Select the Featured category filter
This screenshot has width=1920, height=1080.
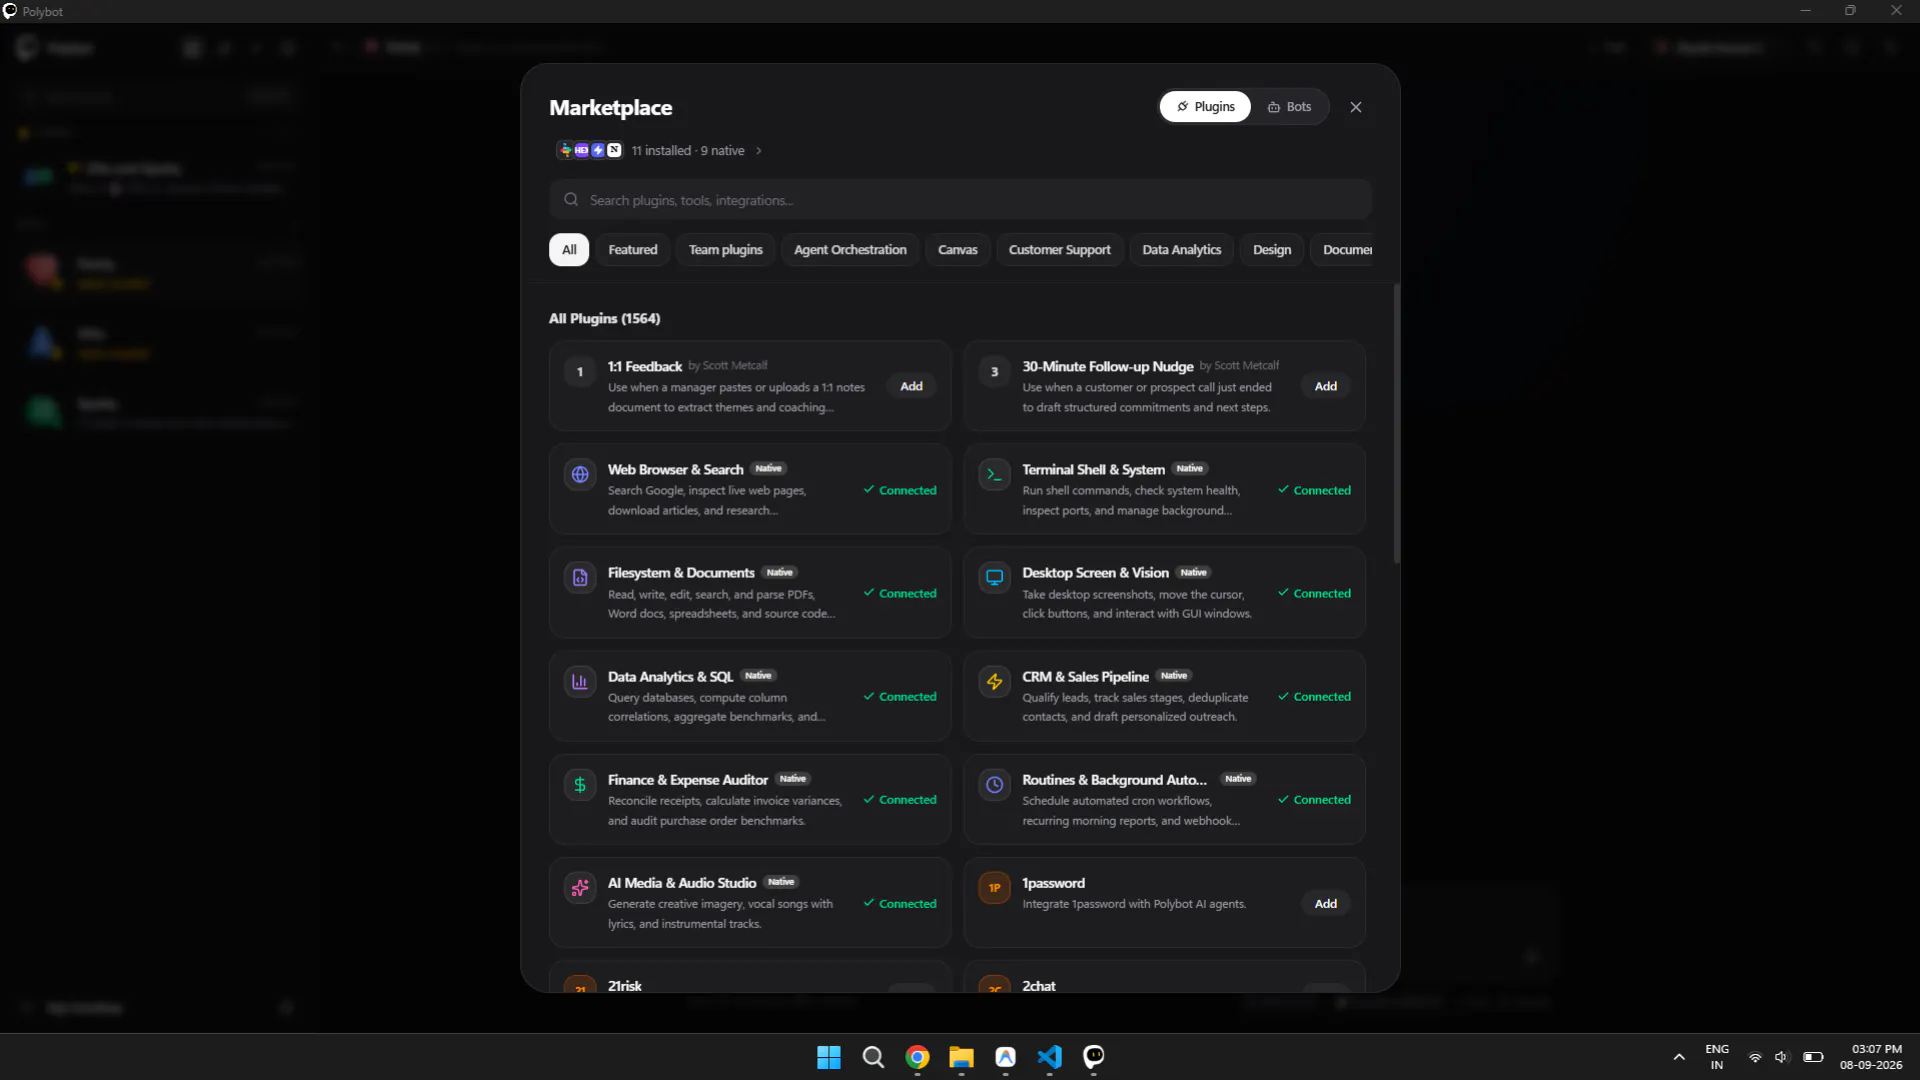(633, 250)
